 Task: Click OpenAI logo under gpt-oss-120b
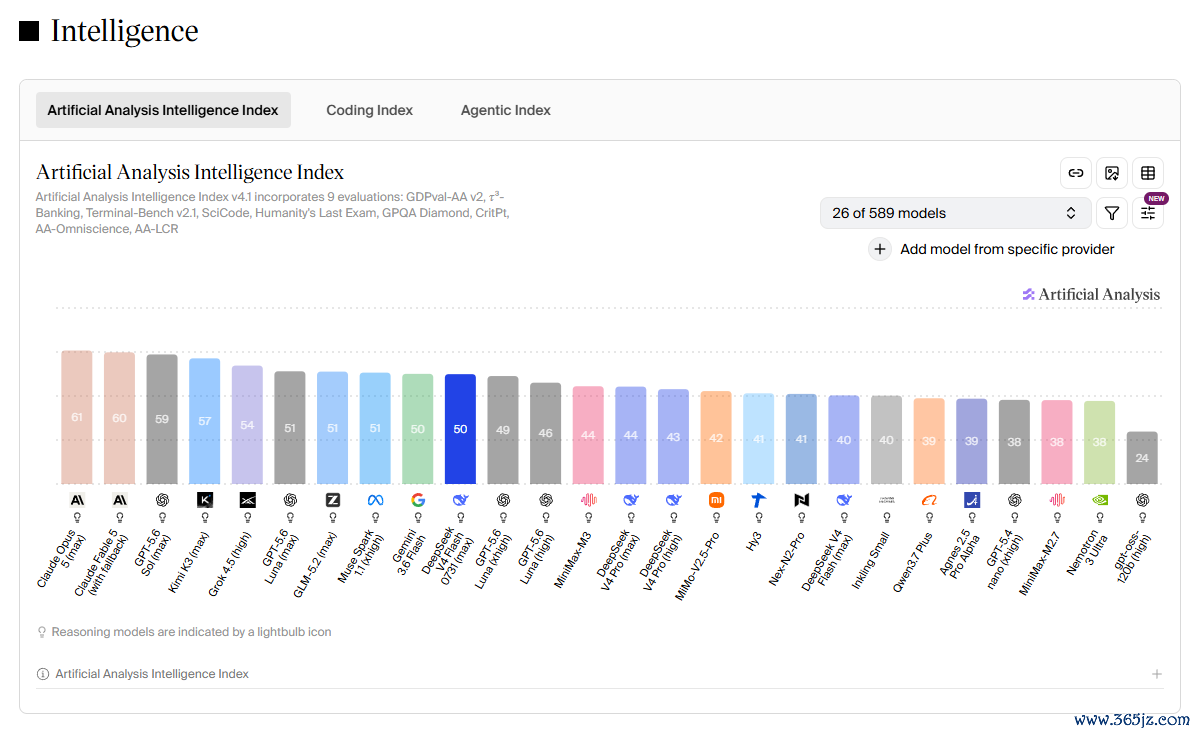1142,500
